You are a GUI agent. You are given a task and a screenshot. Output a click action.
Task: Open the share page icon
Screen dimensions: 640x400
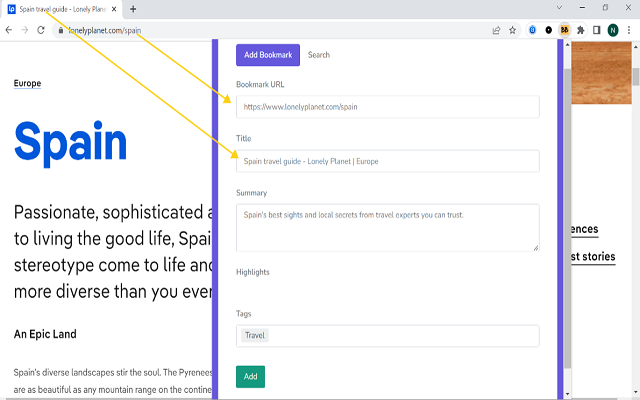(x=496, y=30)
